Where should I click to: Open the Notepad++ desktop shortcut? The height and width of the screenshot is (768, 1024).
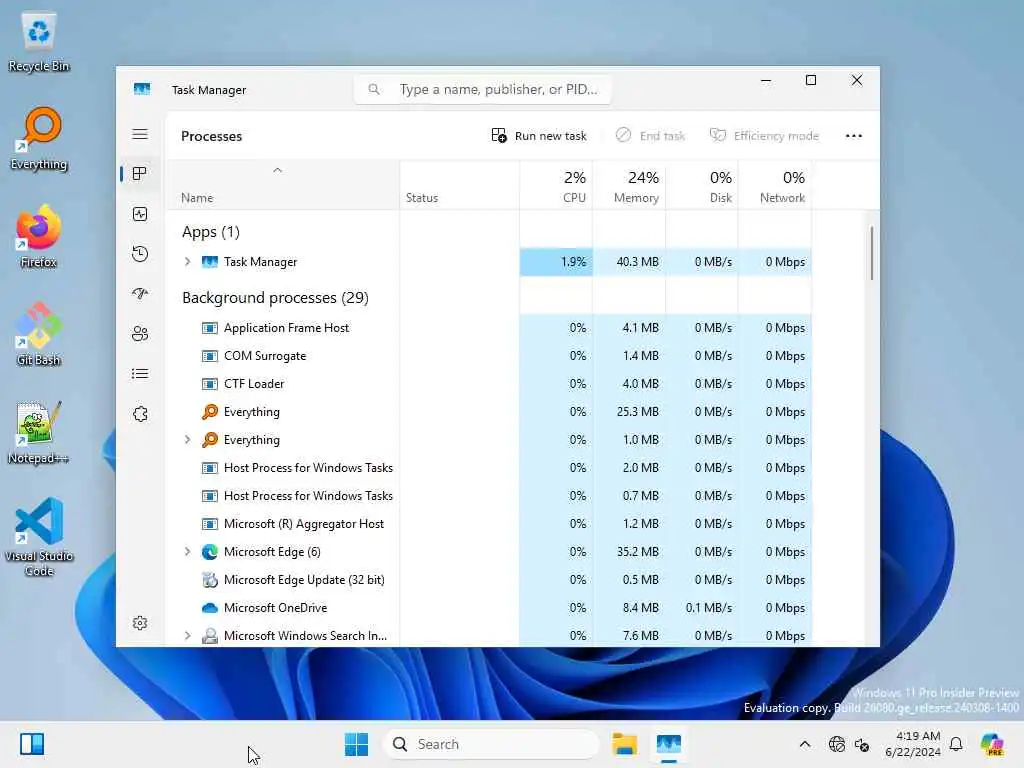pos(39,433)
